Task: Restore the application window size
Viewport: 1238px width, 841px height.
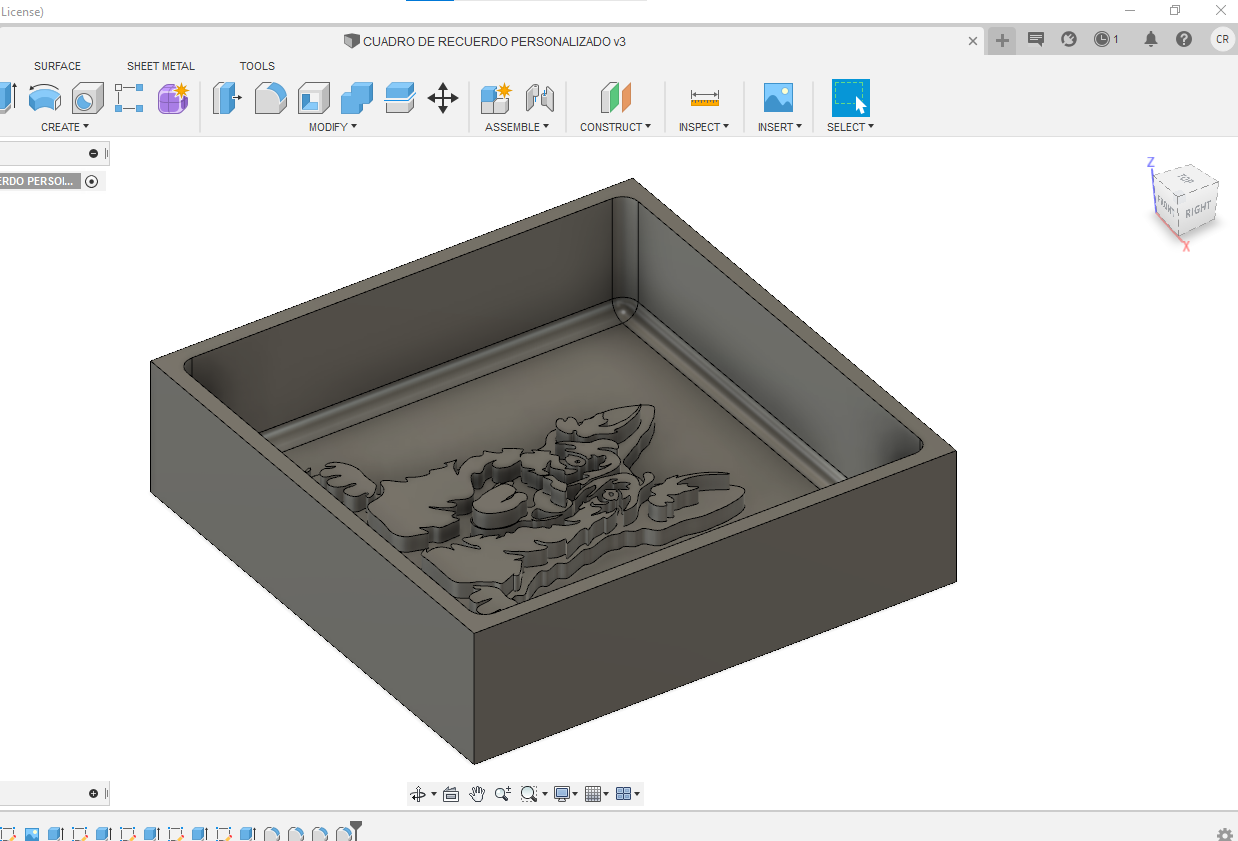Action: point(1175,10)
